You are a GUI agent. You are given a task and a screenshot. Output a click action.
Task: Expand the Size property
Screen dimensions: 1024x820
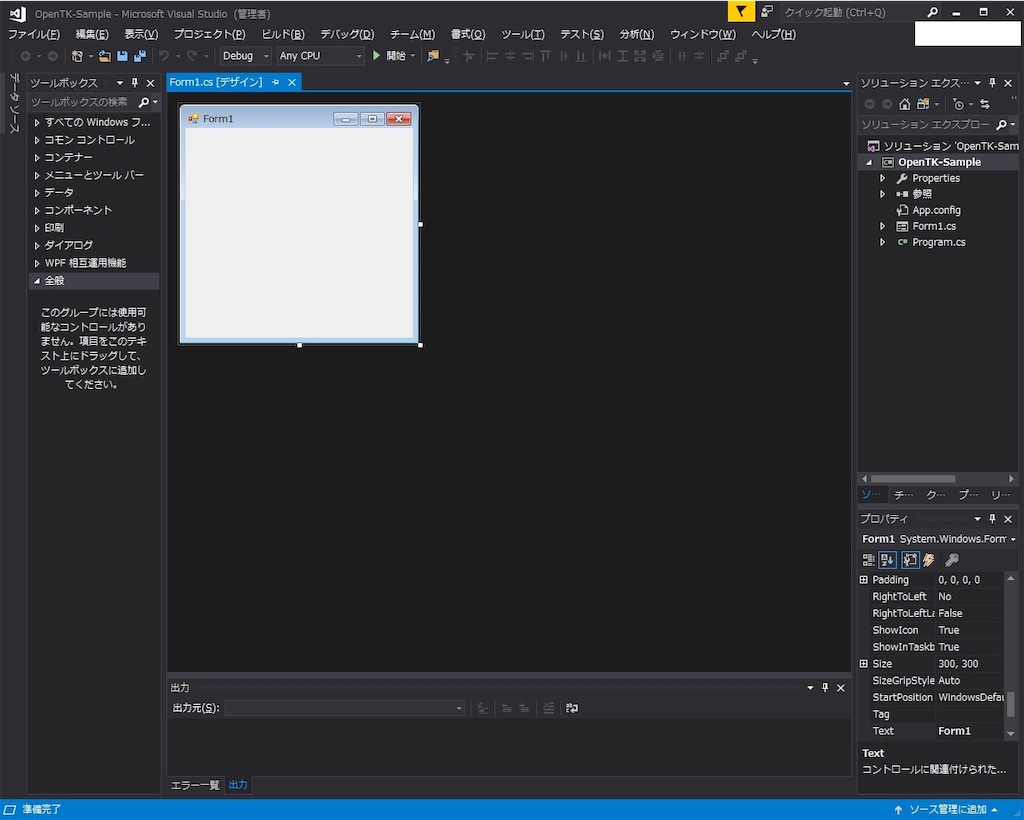tap(864, 664)
